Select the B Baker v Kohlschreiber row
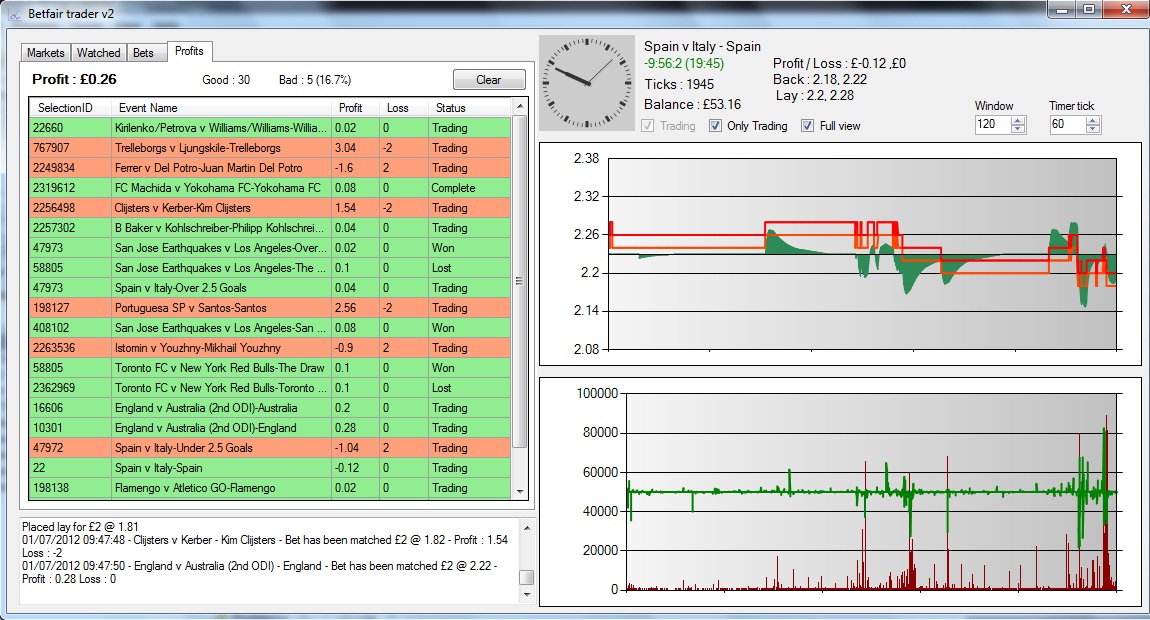The height and width of the screenshot is (620, 1150). 270,227
